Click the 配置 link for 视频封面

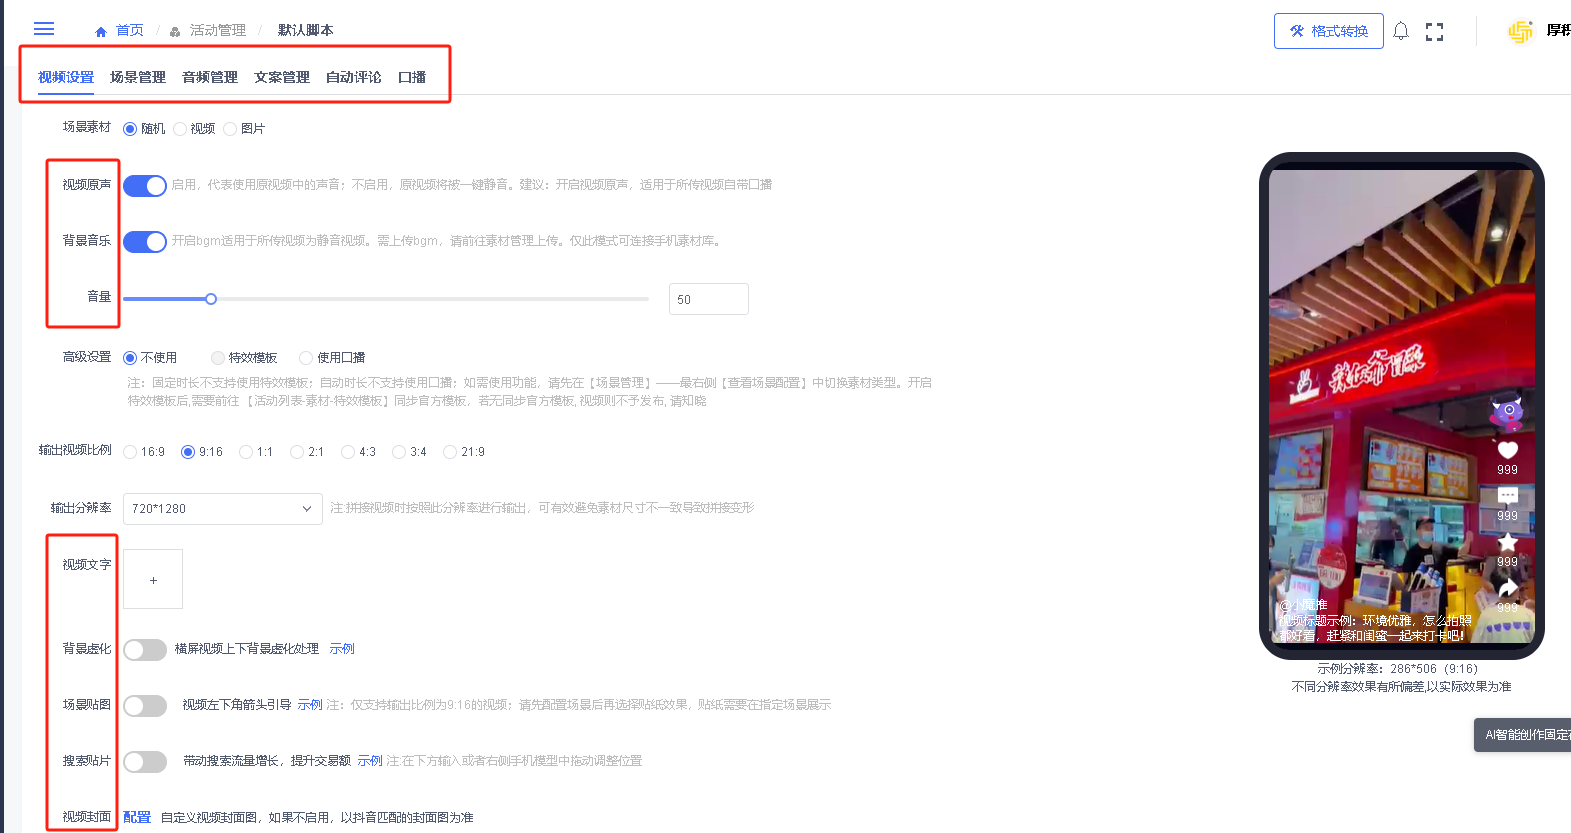click(x=137, y=817)
